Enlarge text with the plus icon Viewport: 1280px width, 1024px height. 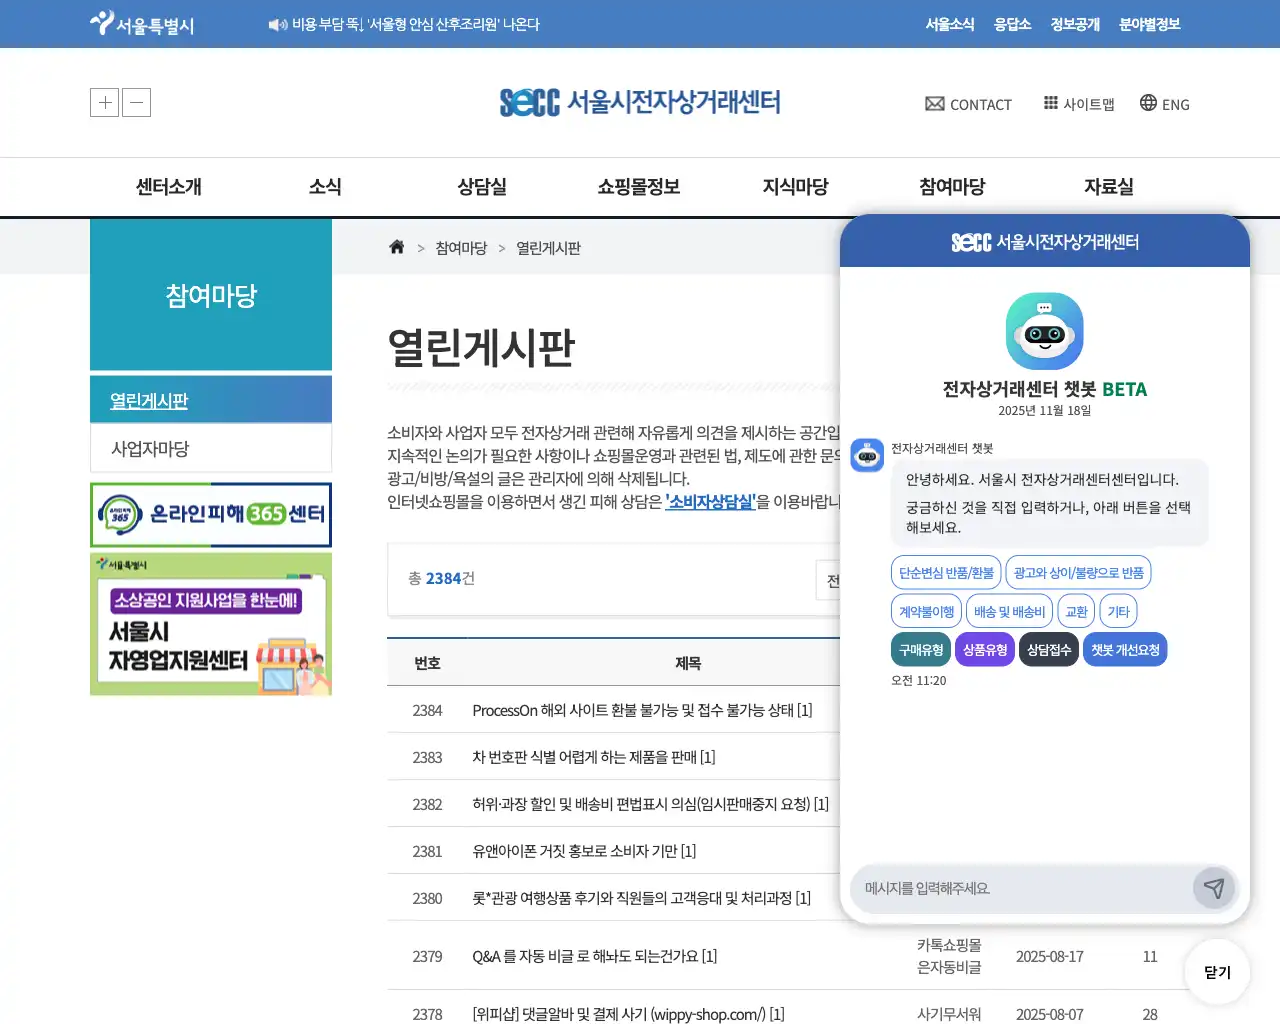click(104, 102)
